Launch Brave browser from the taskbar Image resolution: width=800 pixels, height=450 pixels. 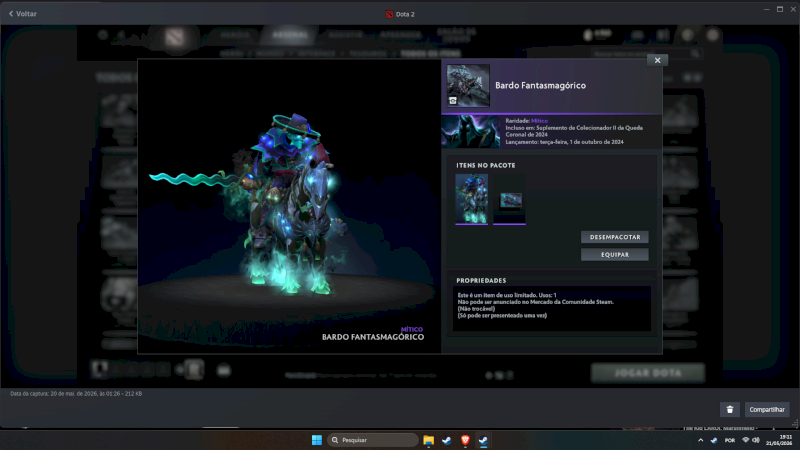coord(465,440)
